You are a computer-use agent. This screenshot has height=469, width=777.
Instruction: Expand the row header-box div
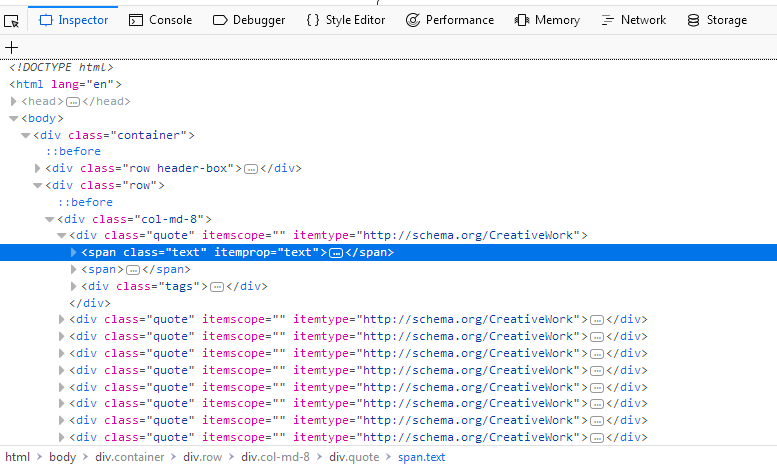(x=38, y=168)
